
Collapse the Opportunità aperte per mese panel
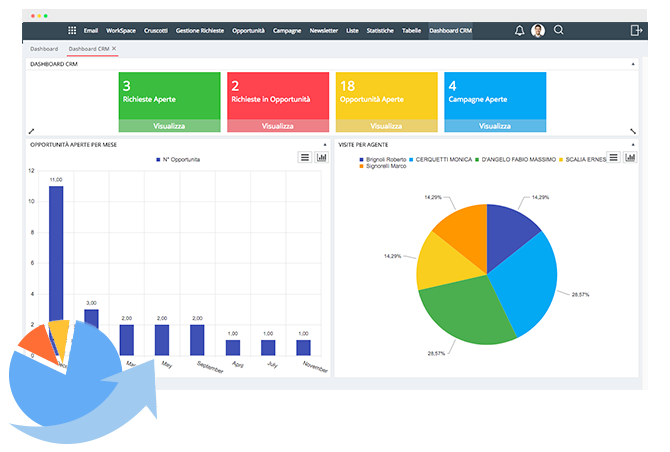tap(325, 145)
